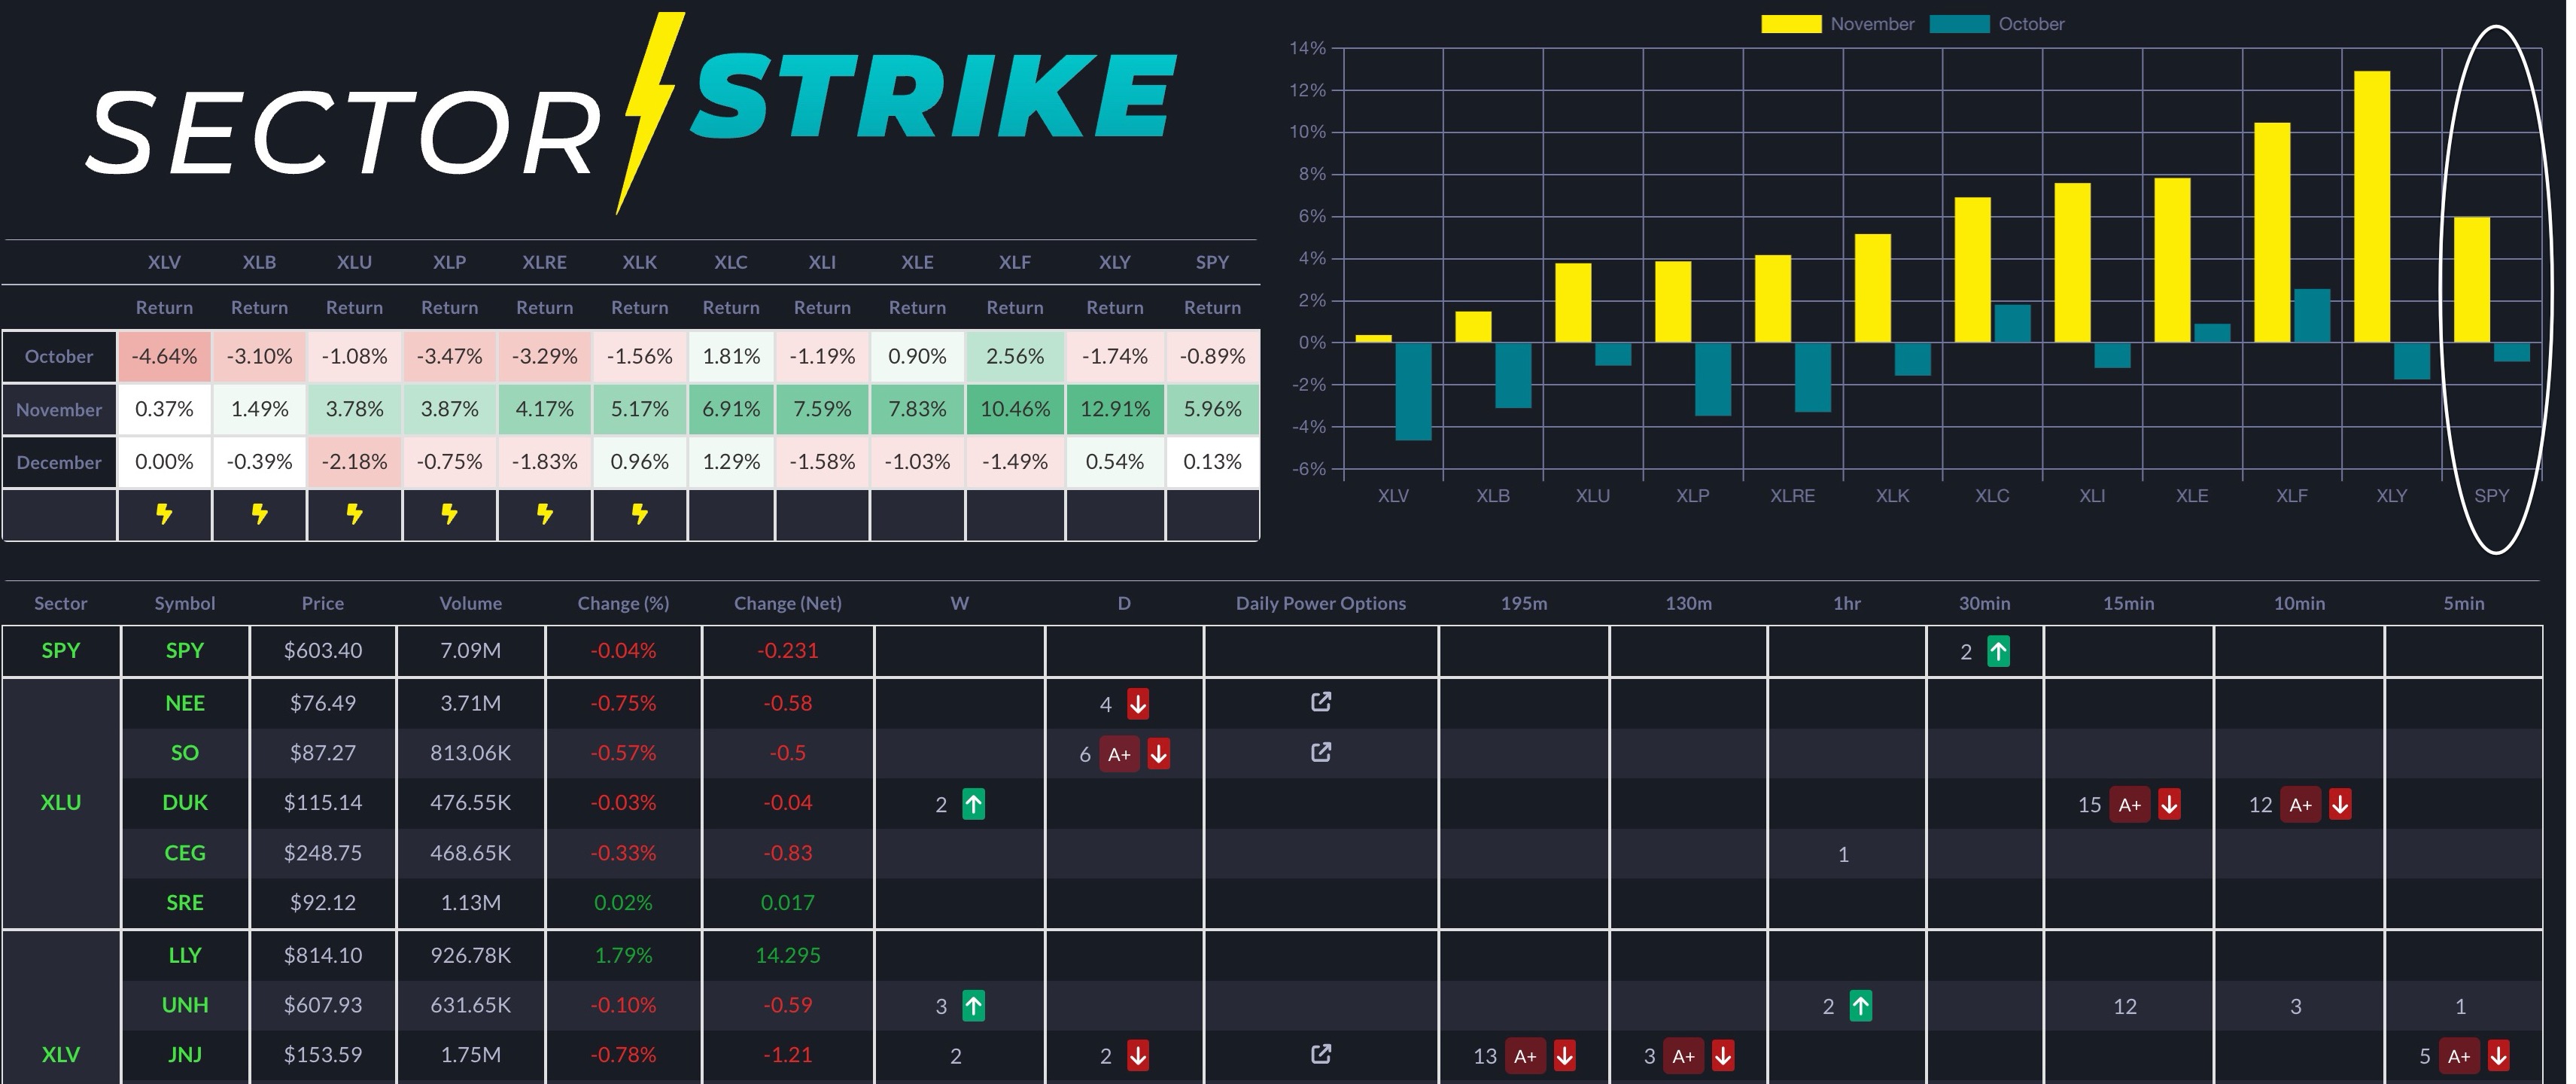Click green up arrow in UNH weekly cell

coord(973,1006)
